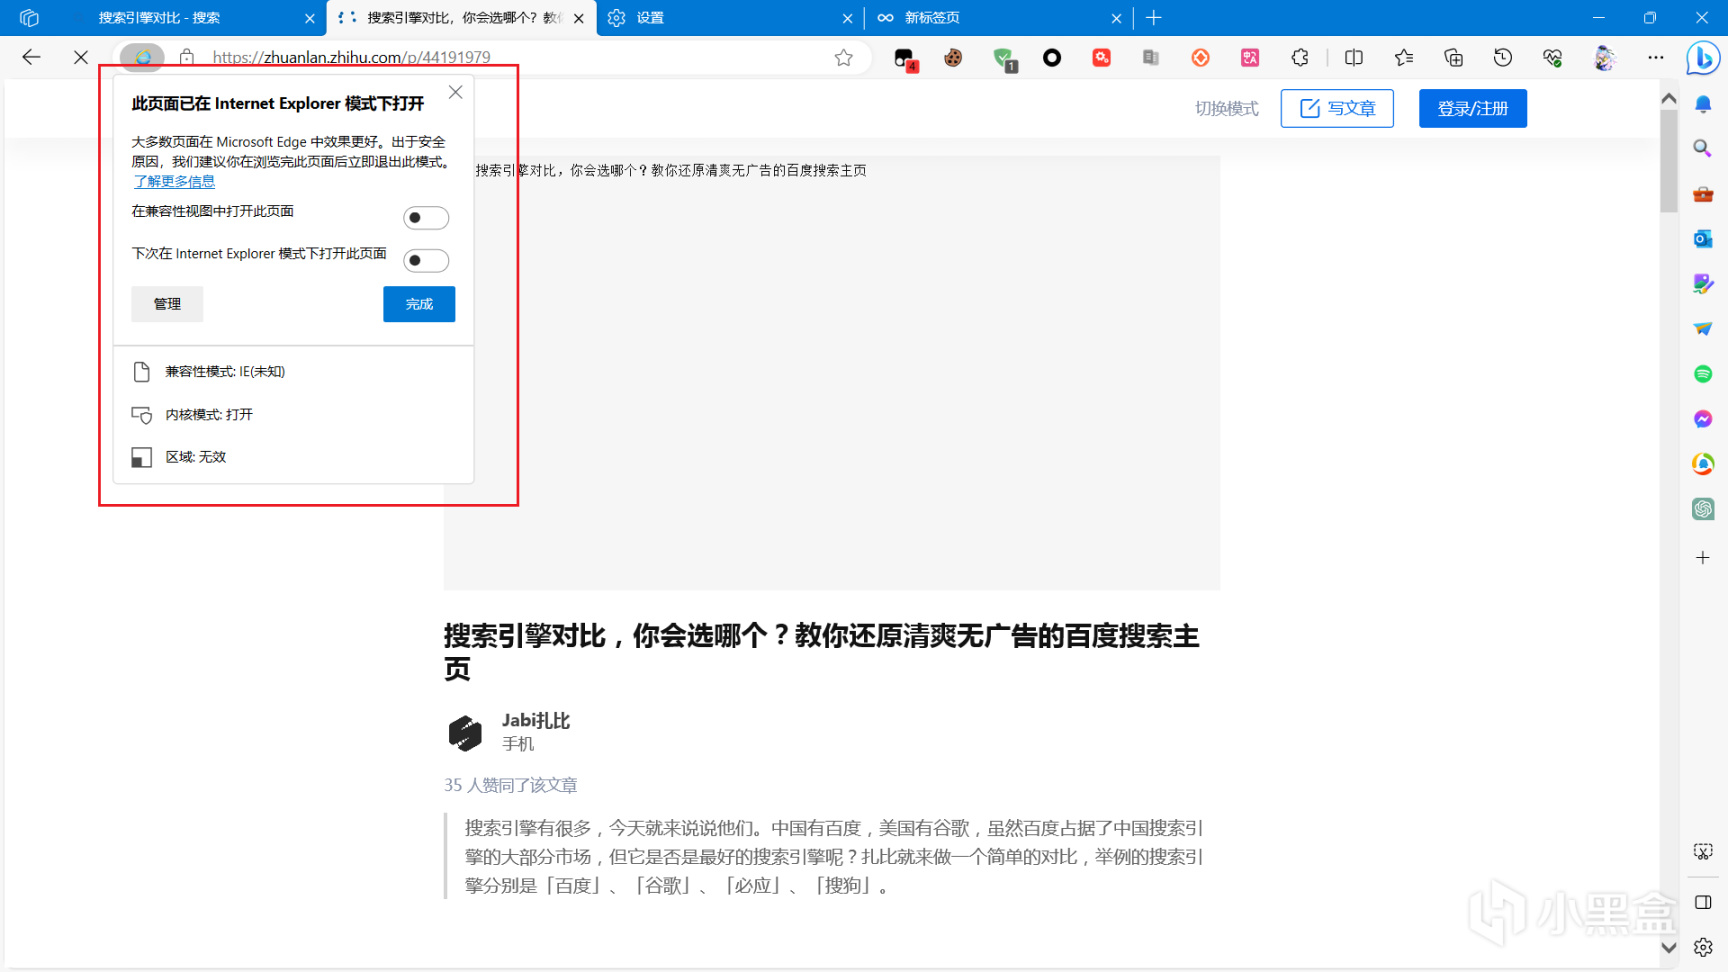Click the page scrollbar up arrow
The width and height of the screenshot is (1728, 972).
(1669, 98)
